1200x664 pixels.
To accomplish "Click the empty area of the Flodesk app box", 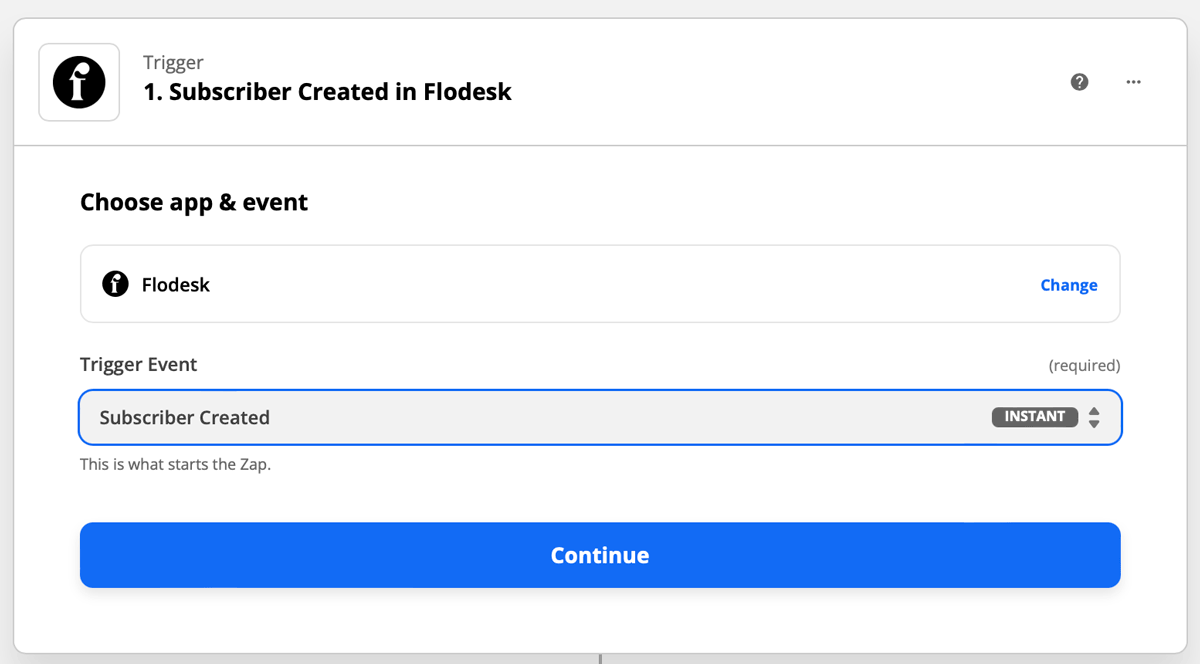I will click(620, 285).
